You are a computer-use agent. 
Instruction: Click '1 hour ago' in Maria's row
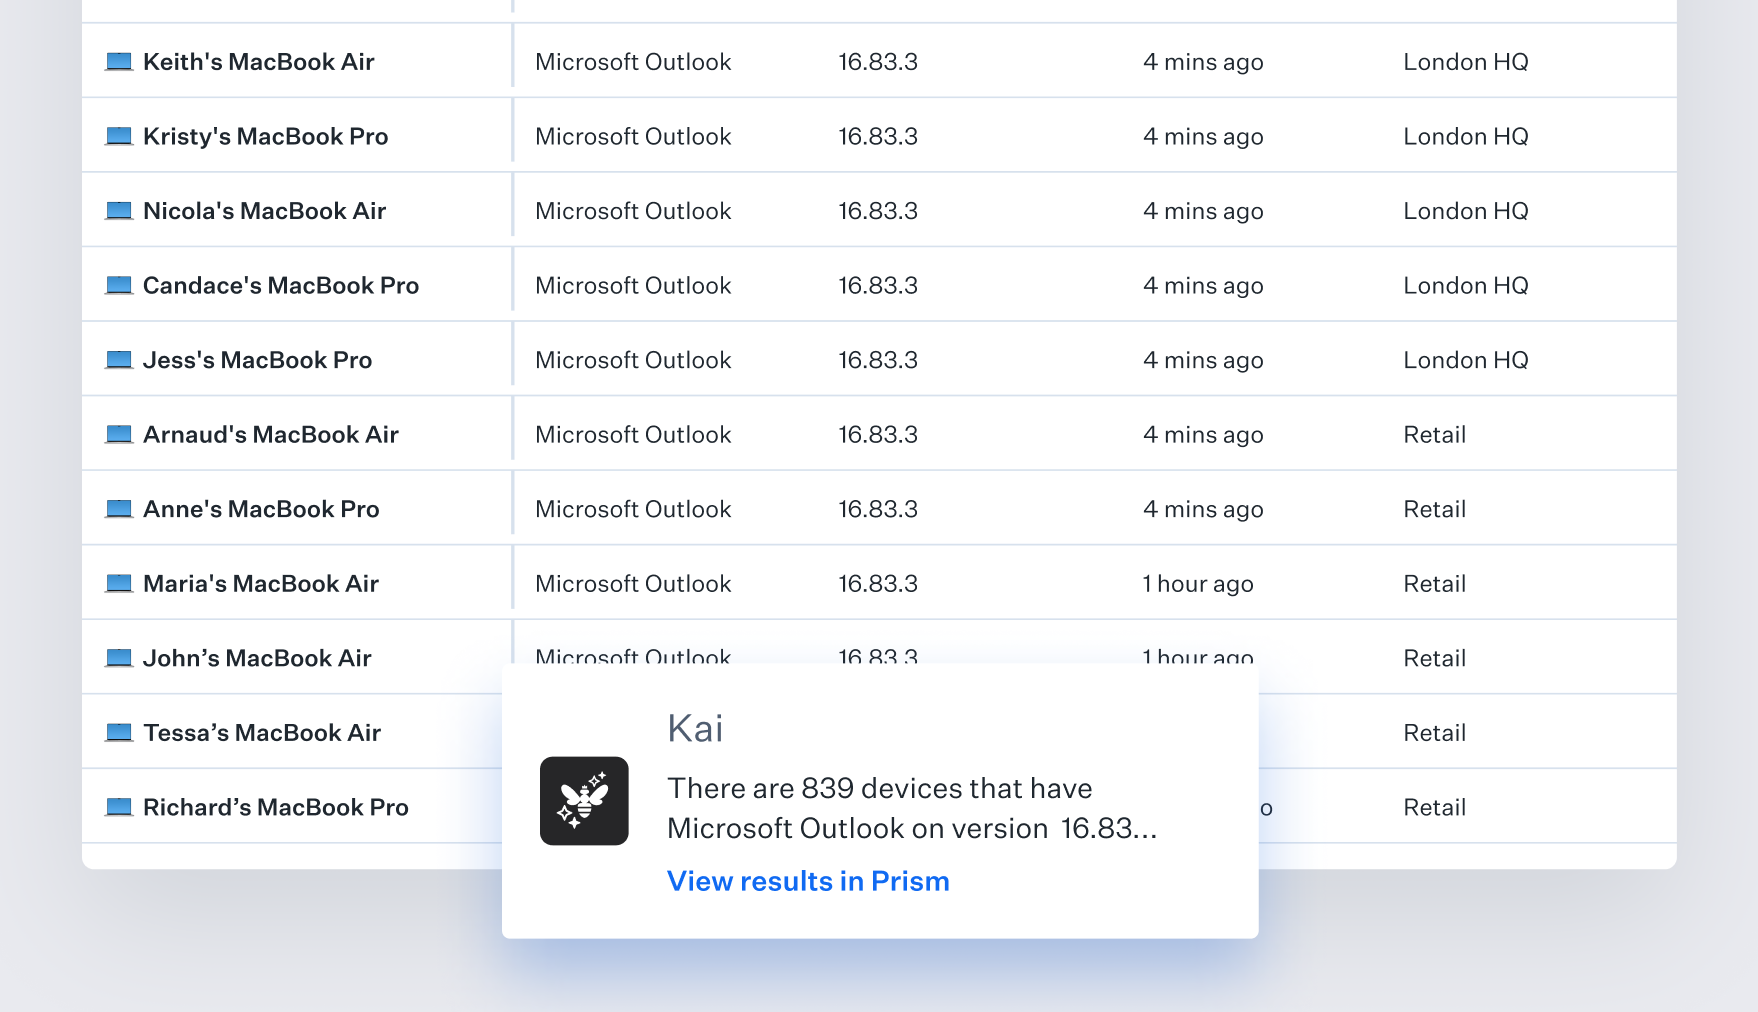1197,584
